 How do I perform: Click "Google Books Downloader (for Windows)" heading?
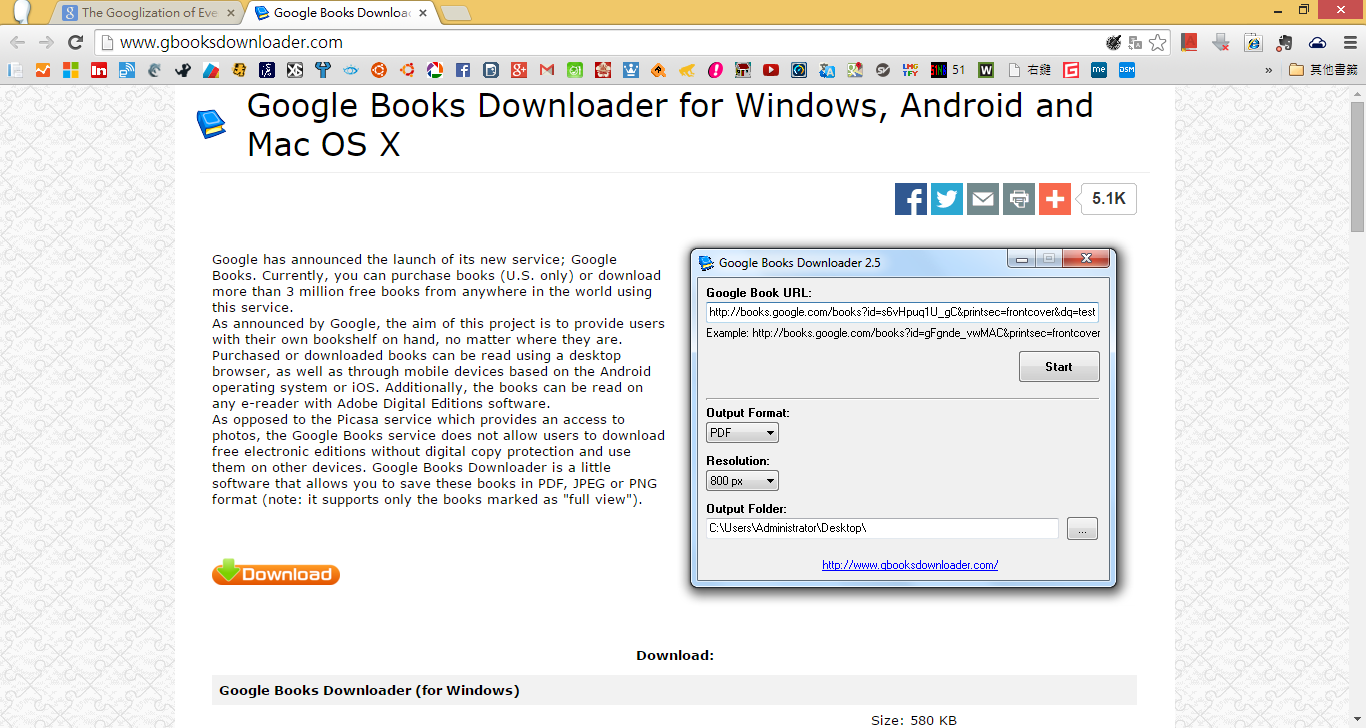click(x=369, y=691)
